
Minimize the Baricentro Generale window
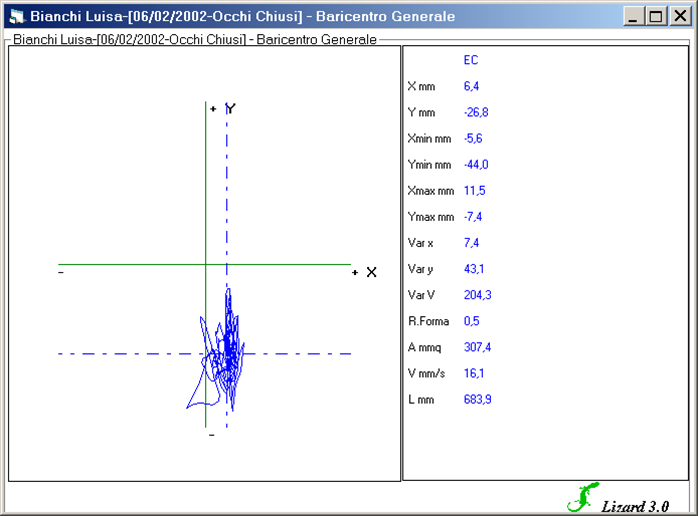(x=633, y=16)
